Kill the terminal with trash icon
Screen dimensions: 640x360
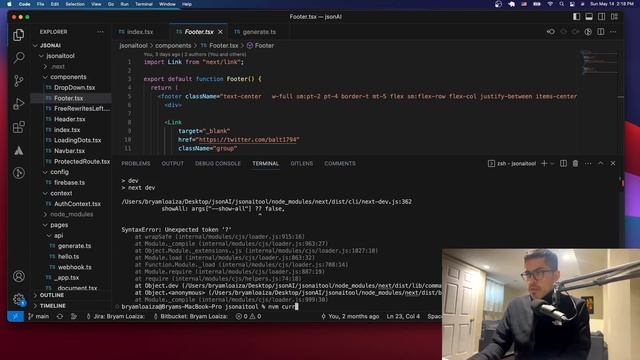click(576, 163)
